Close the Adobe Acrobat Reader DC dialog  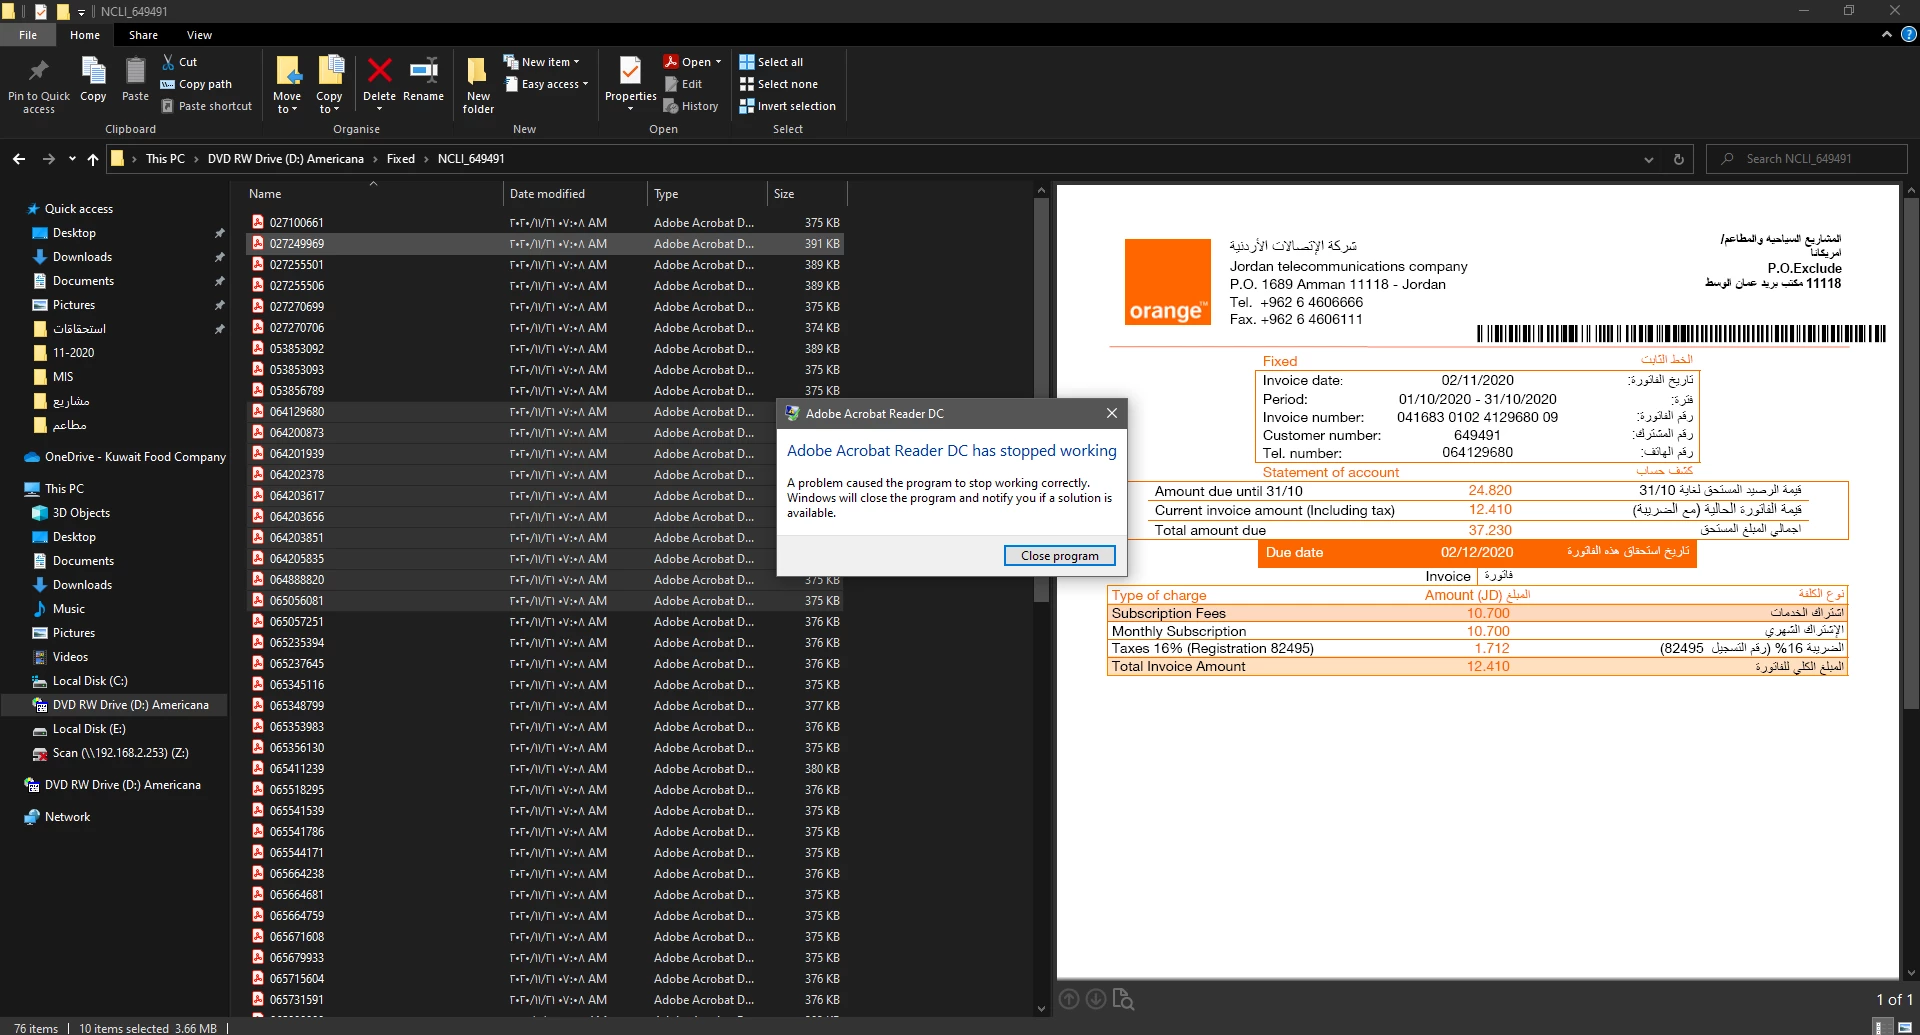(1111, 413)
